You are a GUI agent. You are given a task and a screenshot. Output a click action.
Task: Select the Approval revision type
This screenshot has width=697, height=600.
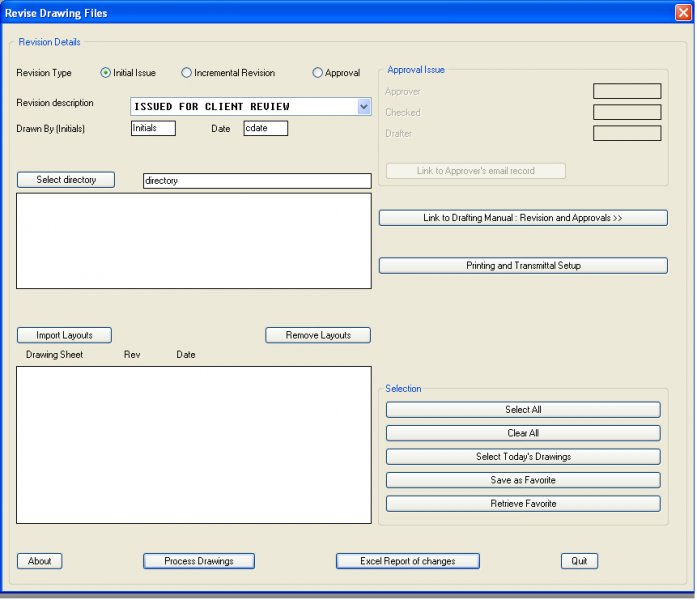[318, 73]
